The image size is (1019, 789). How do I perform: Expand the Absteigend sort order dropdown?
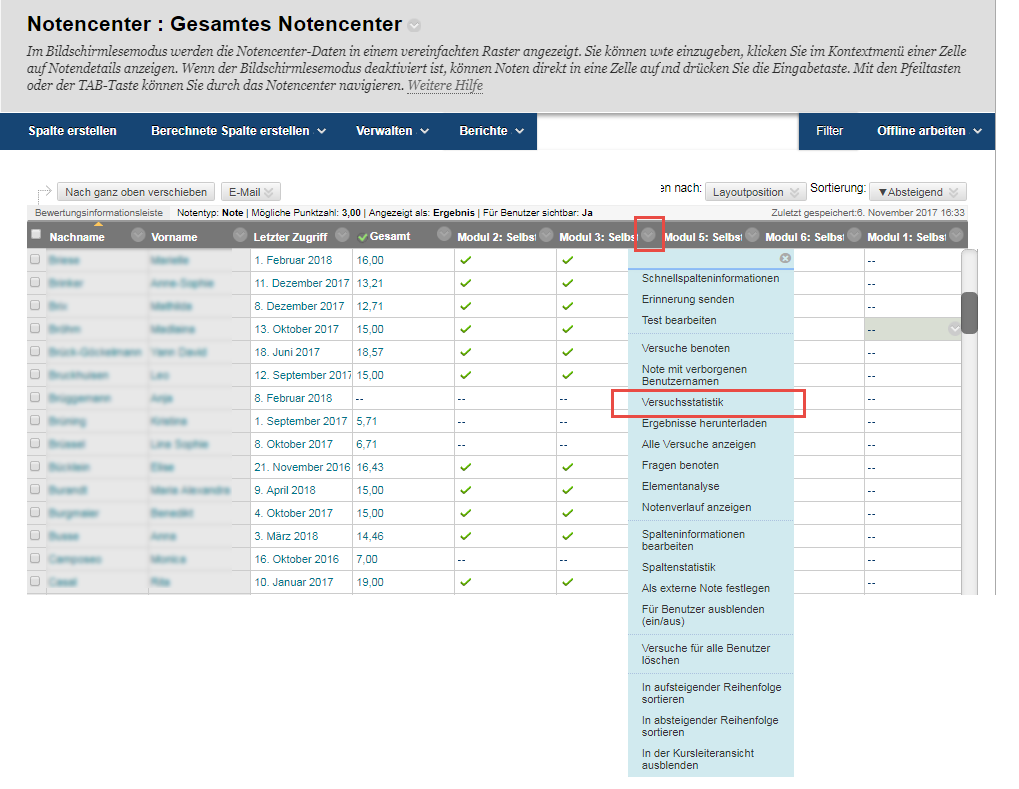(x=917, y=192)
